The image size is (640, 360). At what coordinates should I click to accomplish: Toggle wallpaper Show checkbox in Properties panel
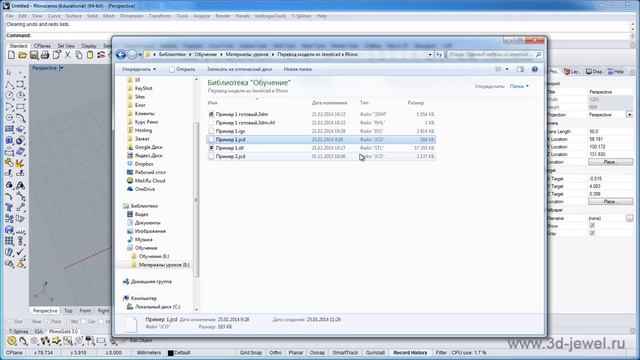(x=592, y=226)
